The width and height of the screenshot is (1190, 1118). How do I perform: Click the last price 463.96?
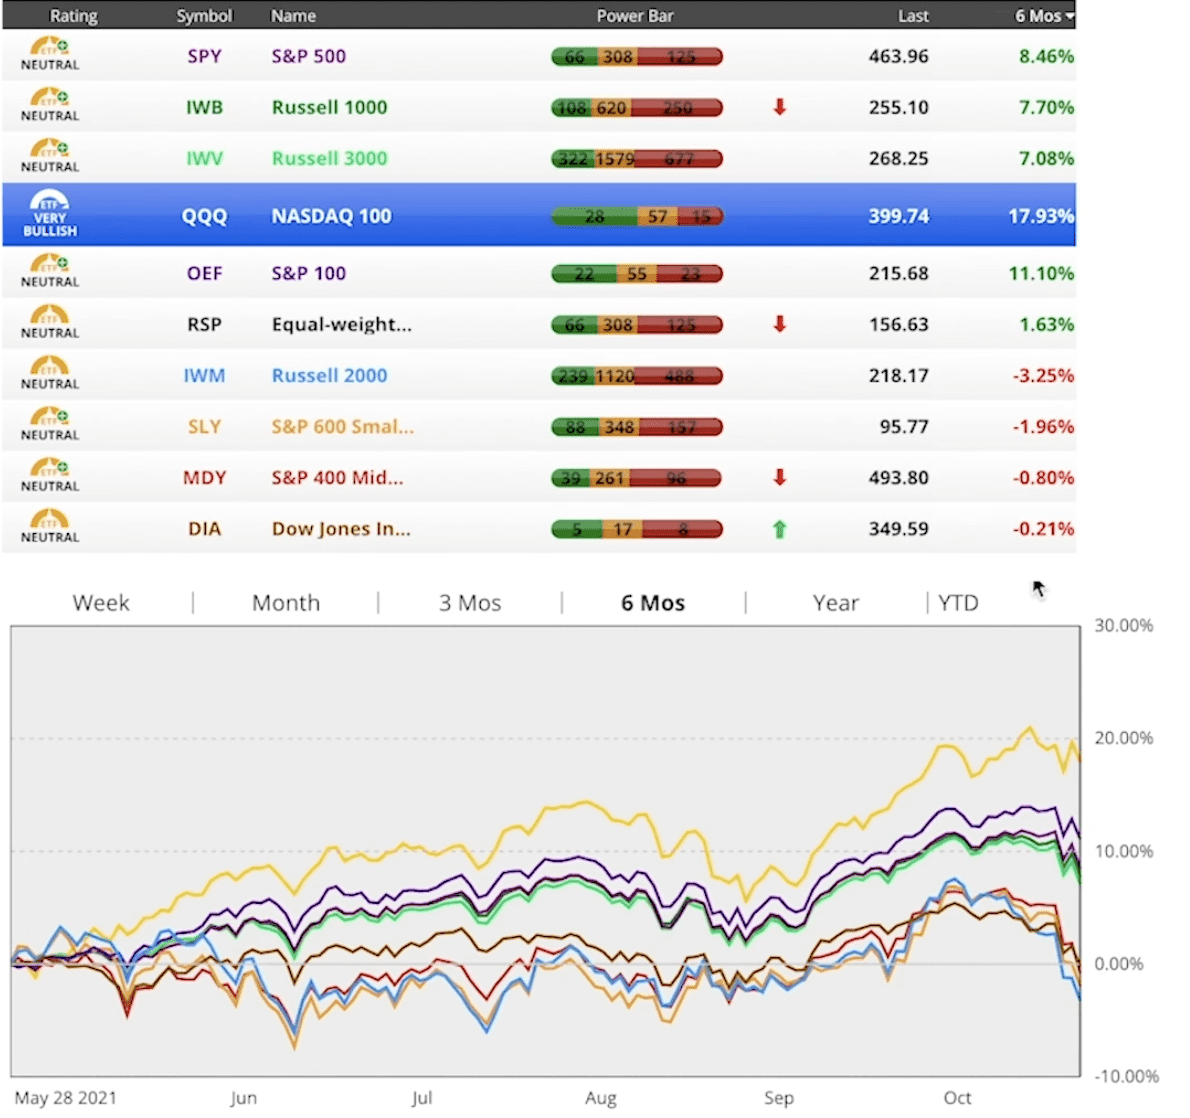(899, 56)
